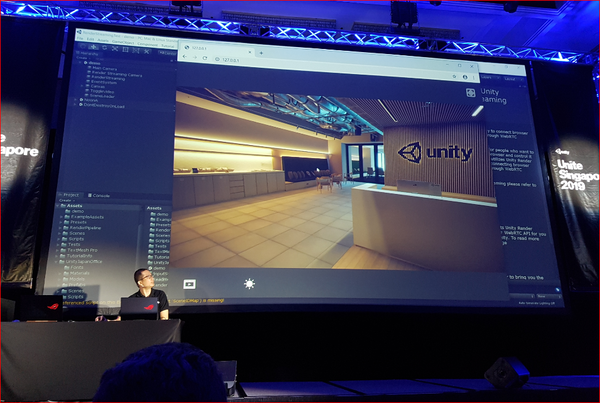
Task: Collapse the Assets root folder
Action: coord(57,206)
